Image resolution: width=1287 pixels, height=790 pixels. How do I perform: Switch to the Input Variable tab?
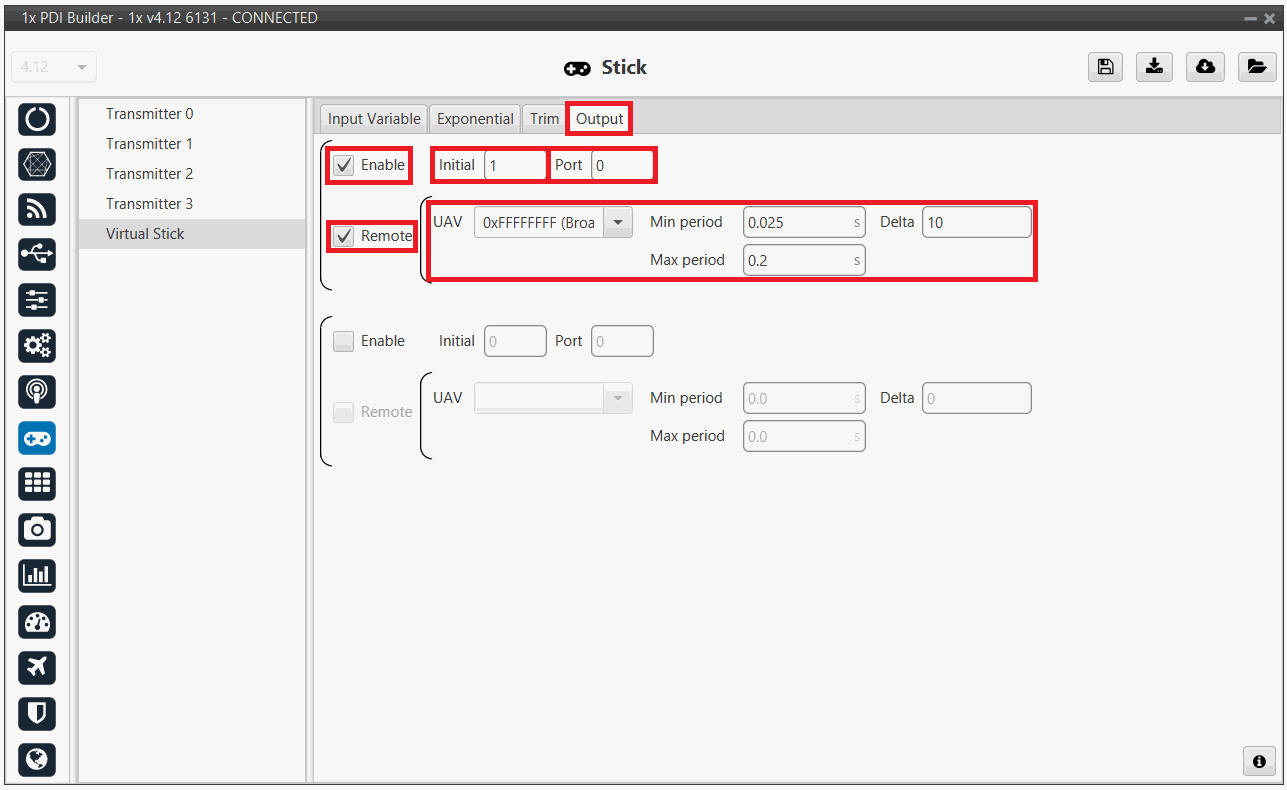click(374, 119)
